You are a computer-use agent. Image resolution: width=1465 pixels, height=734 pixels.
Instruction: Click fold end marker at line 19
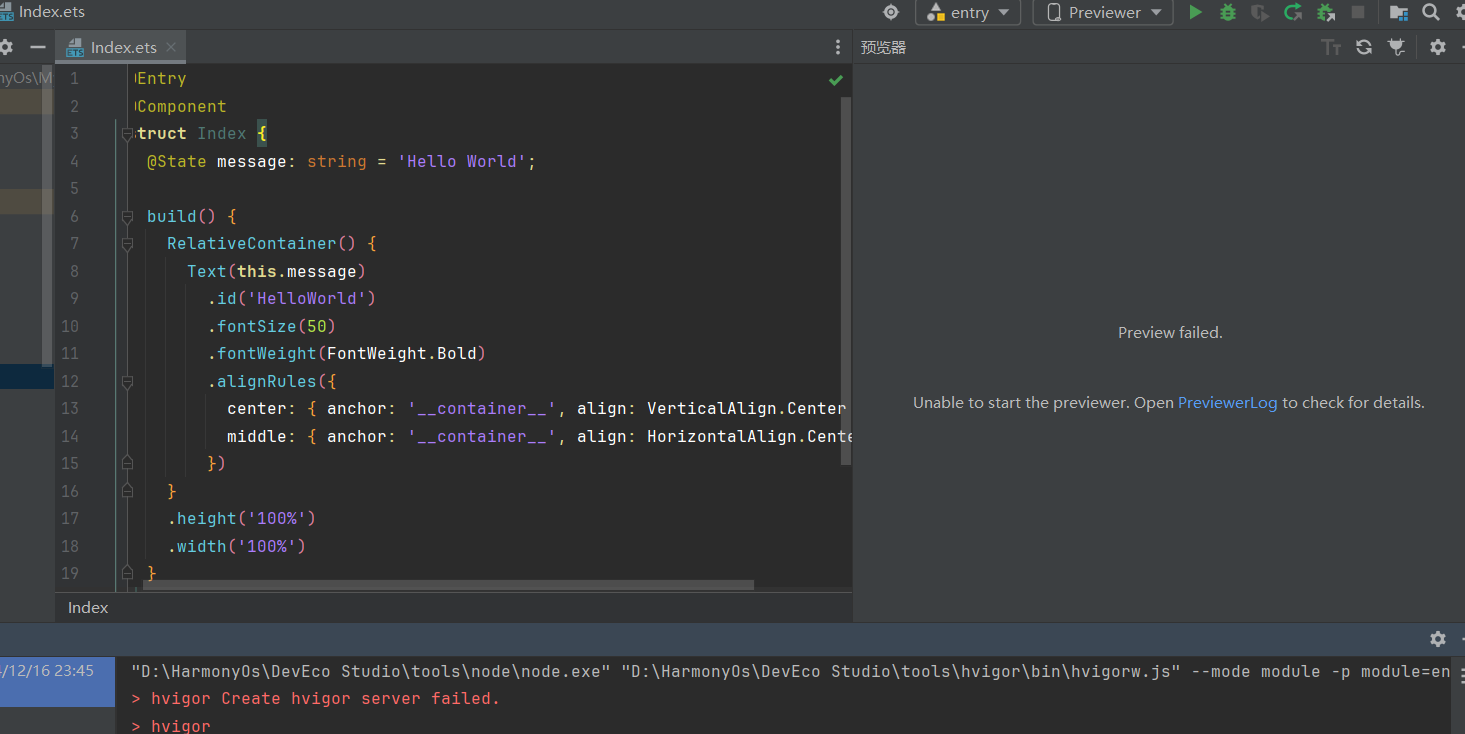coord(127,573)
